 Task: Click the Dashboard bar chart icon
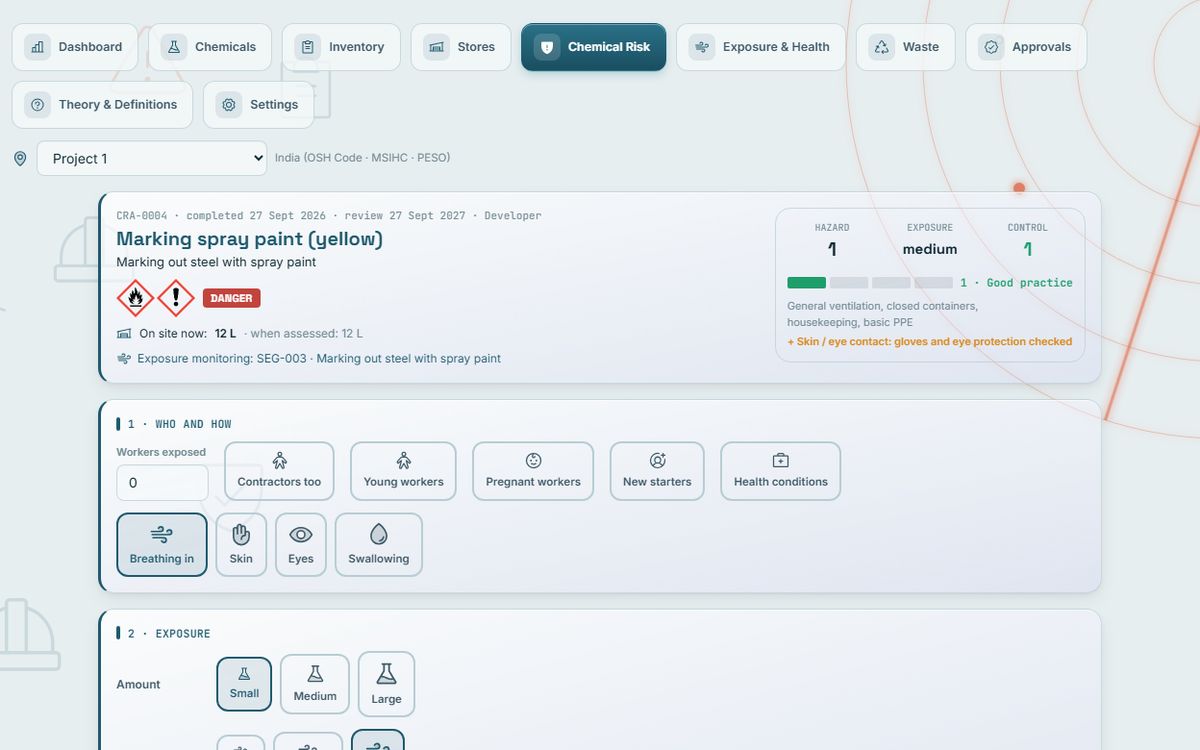[x=38, y=47]
